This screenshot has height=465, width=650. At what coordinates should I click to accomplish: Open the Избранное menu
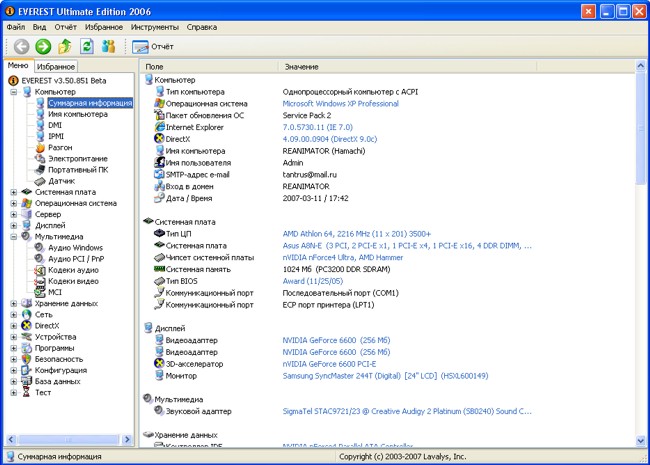[x=104, y=27]
